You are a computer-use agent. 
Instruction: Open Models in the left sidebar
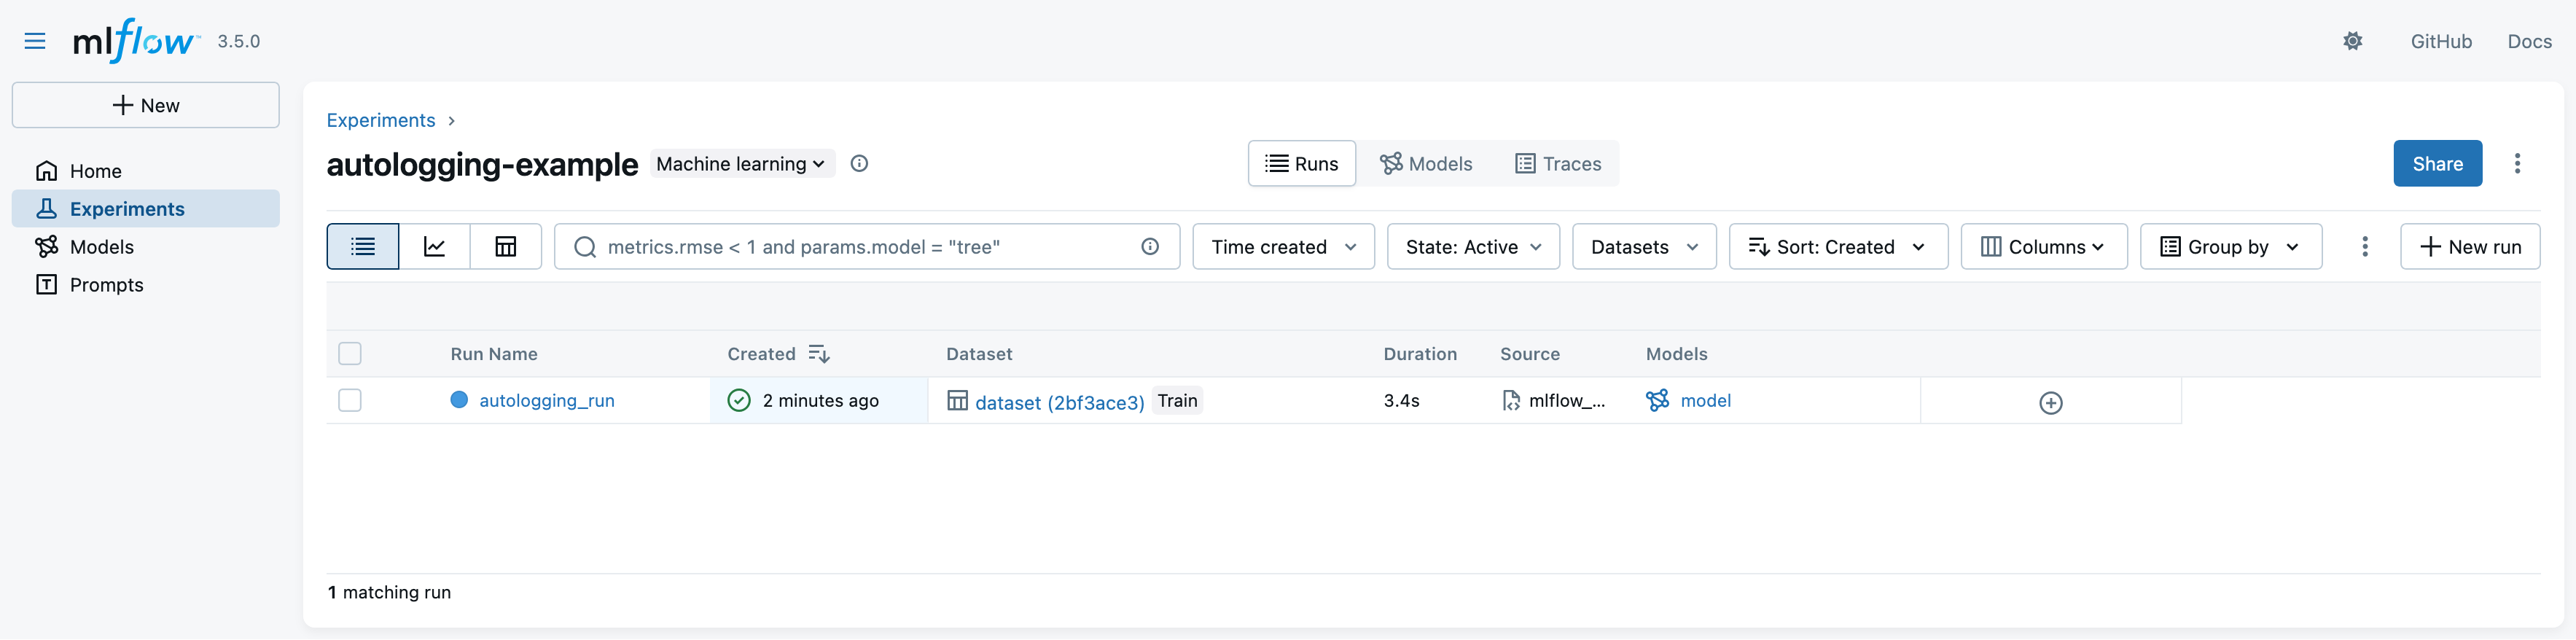pos(101,247)
